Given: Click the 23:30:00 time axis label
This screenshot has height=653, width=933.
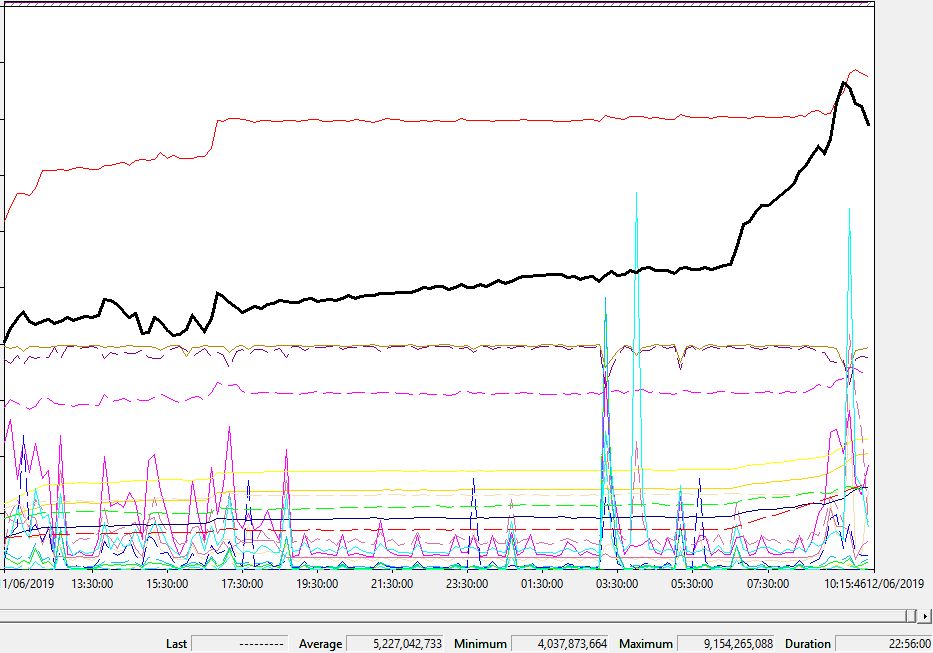Looking at the screenshot, I should point(467,584).
